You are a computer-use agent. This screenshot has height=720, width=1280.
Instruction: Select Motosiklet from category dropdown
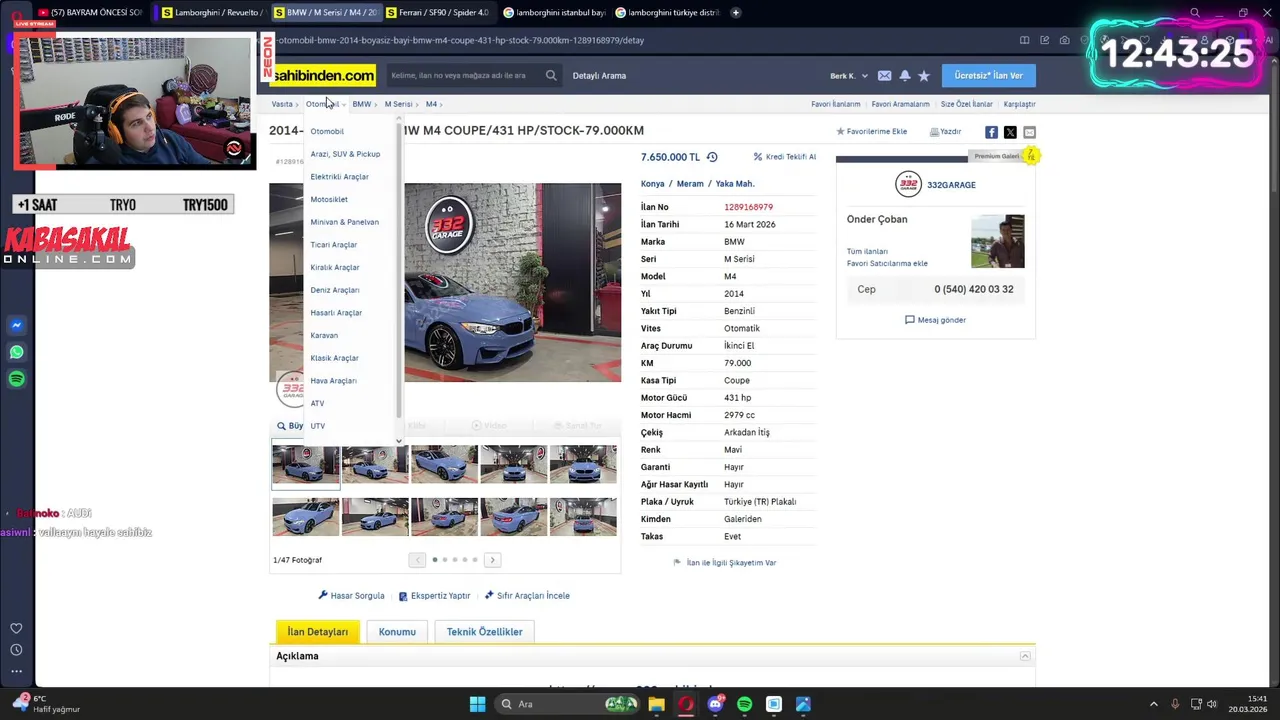(329, 199)
